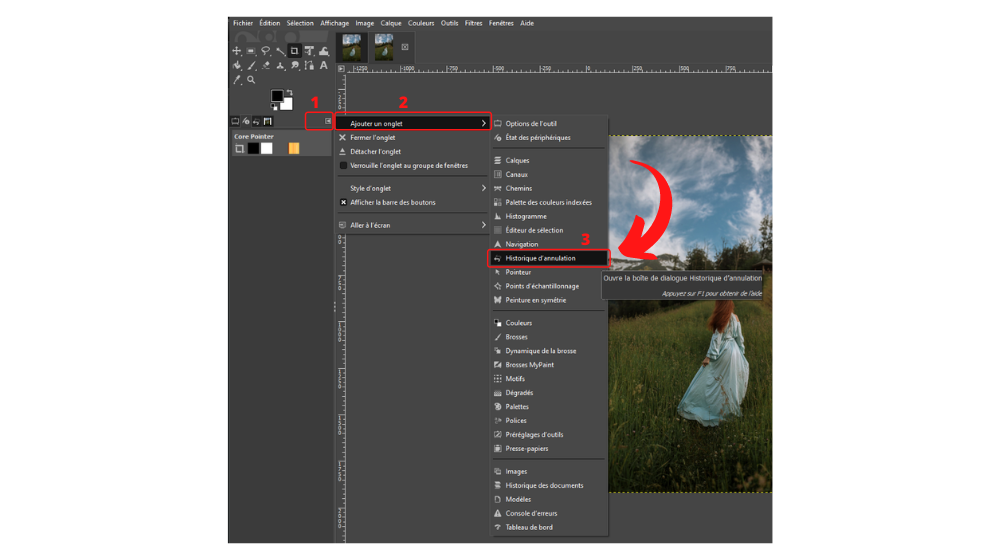1000x560 pixels.
Task: Click the crop tool icon in Core Pointer row
Action: tap(239, 149)
